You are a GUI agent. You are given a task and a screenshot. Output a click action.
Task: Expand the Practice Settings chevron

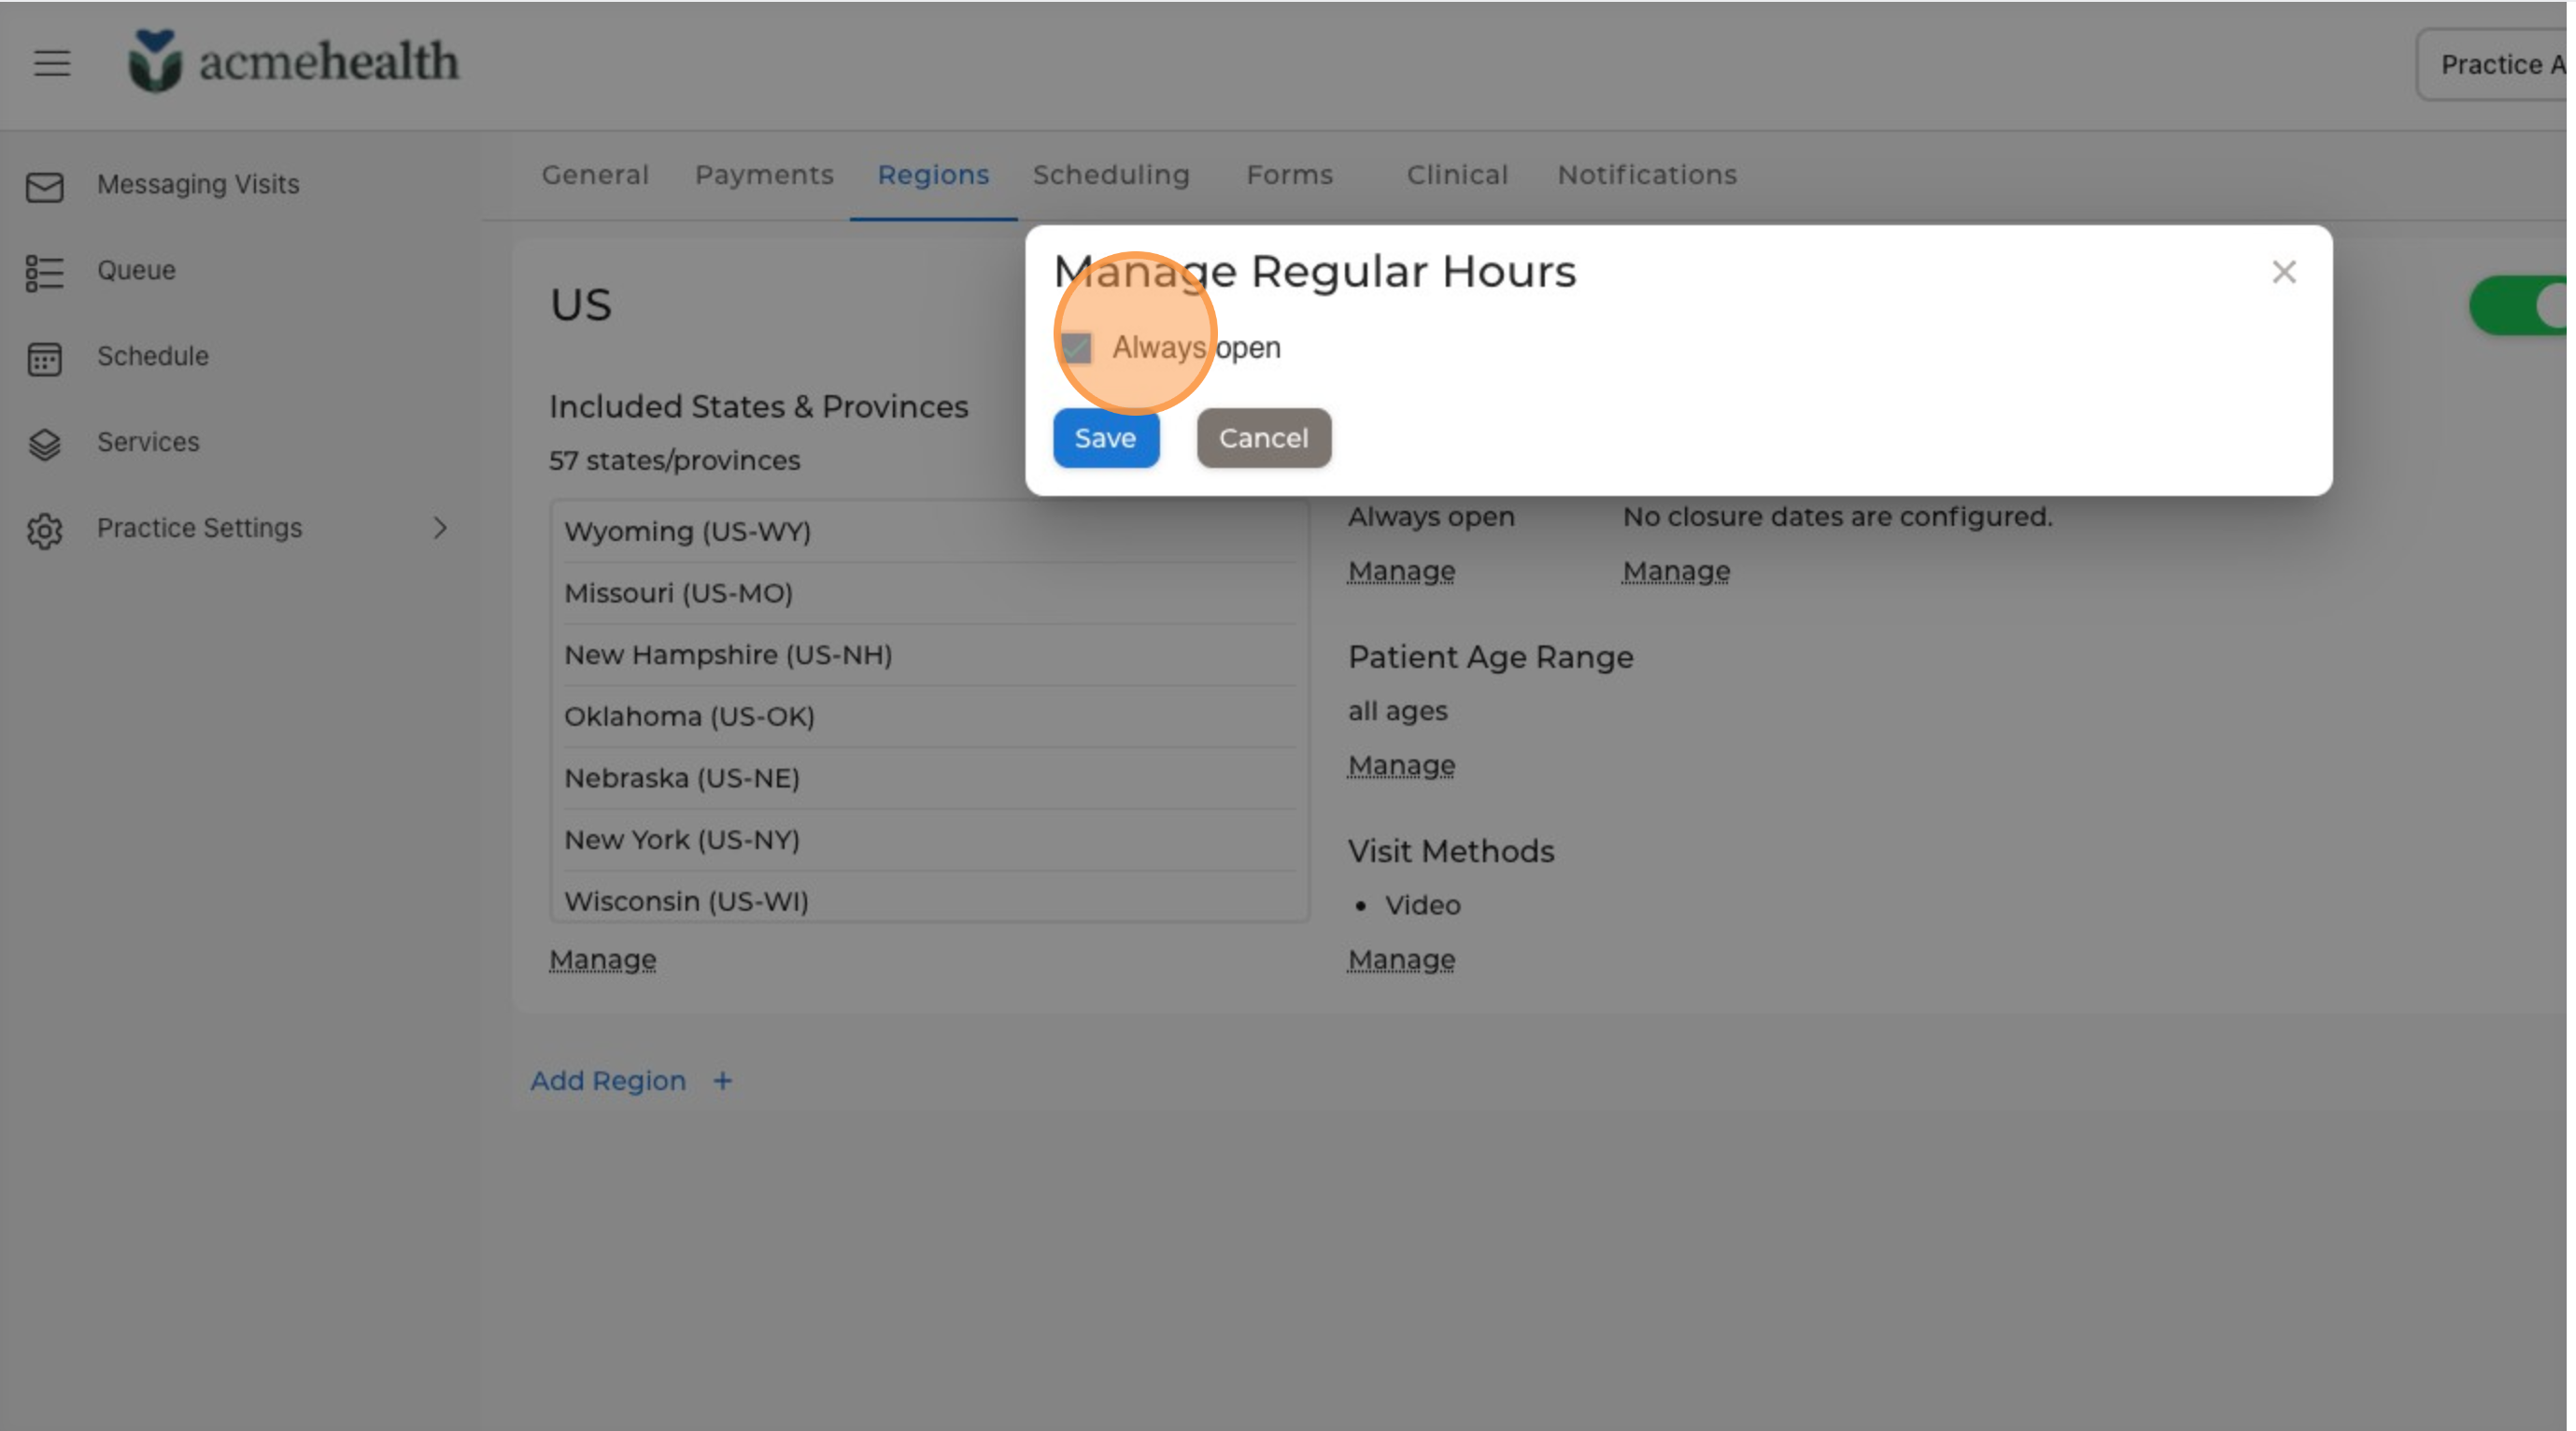coord(440,528)
